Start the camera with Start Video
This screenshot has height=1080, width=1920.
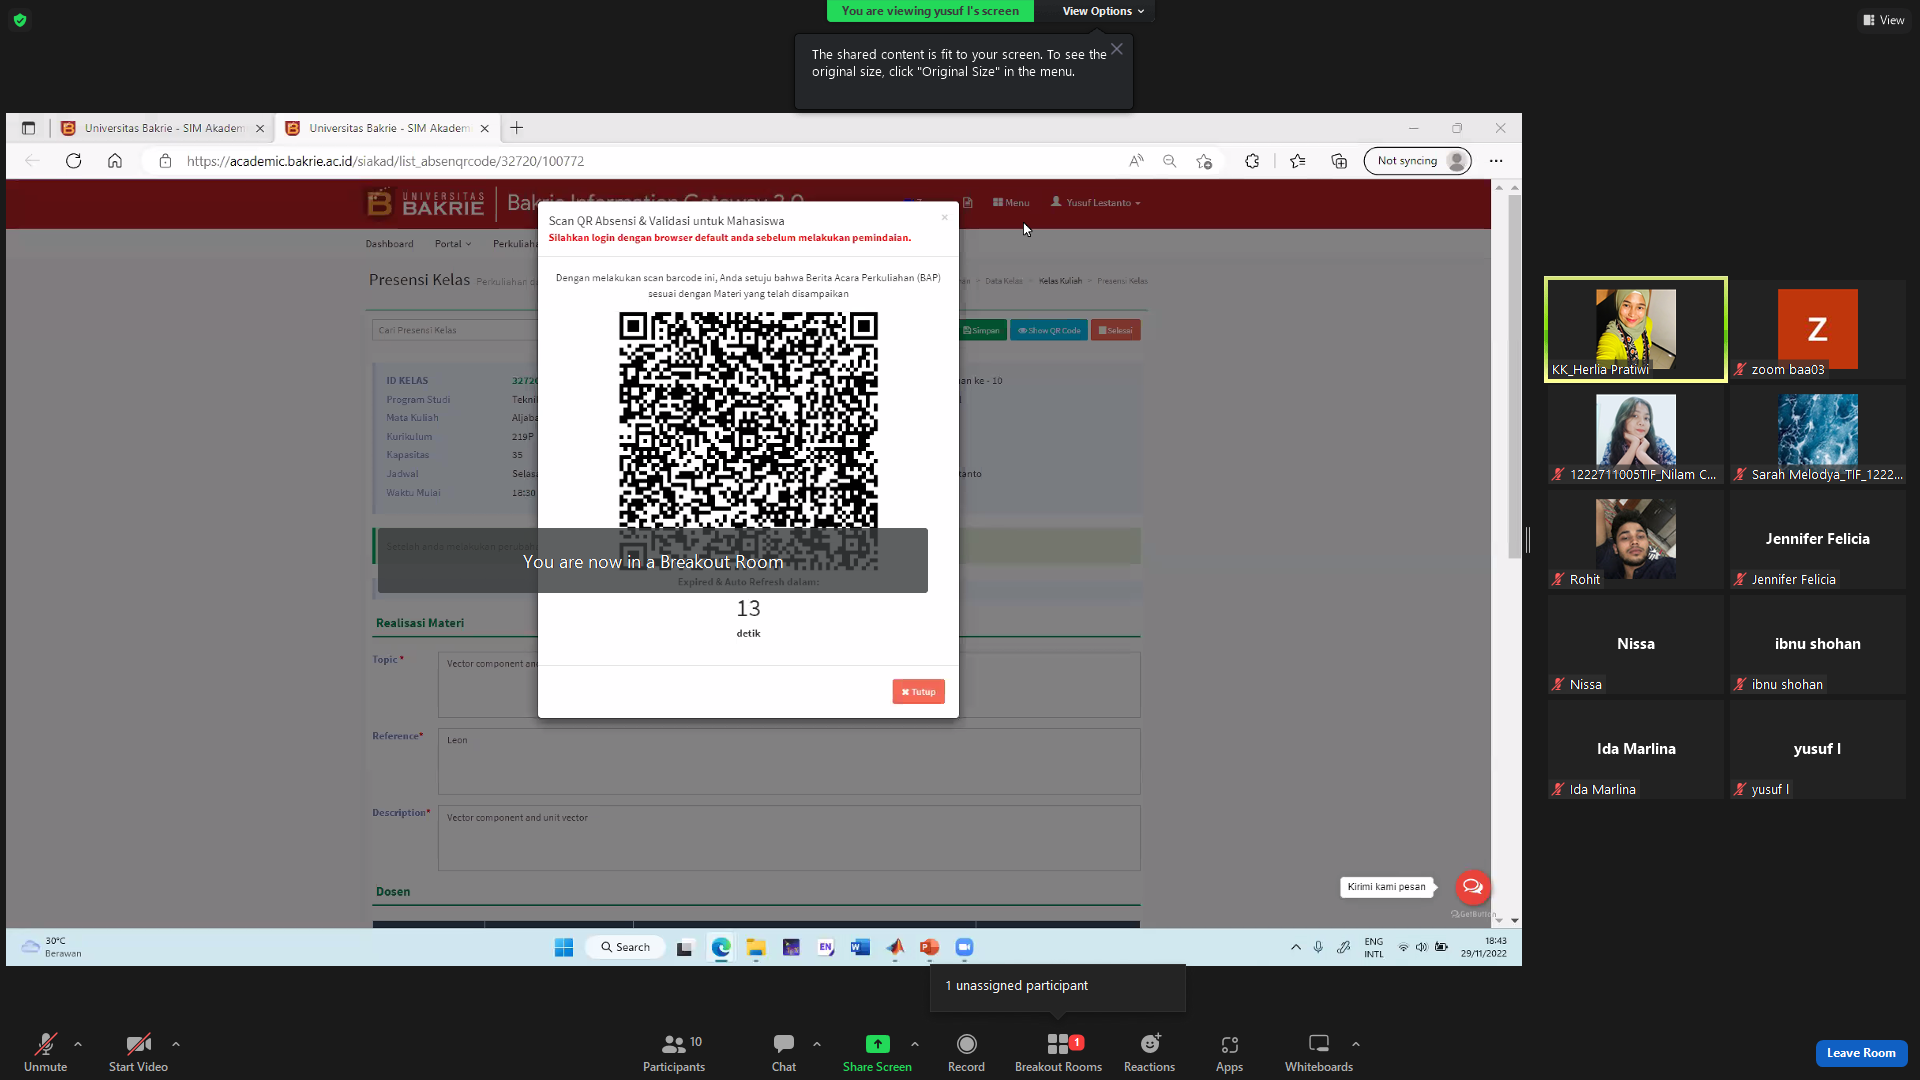click(138, 1052)
